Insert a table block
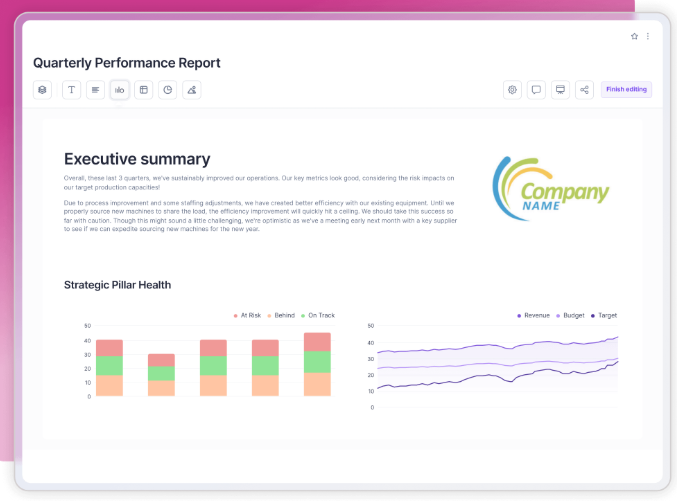The image size is (677, 501). (143, 90)
